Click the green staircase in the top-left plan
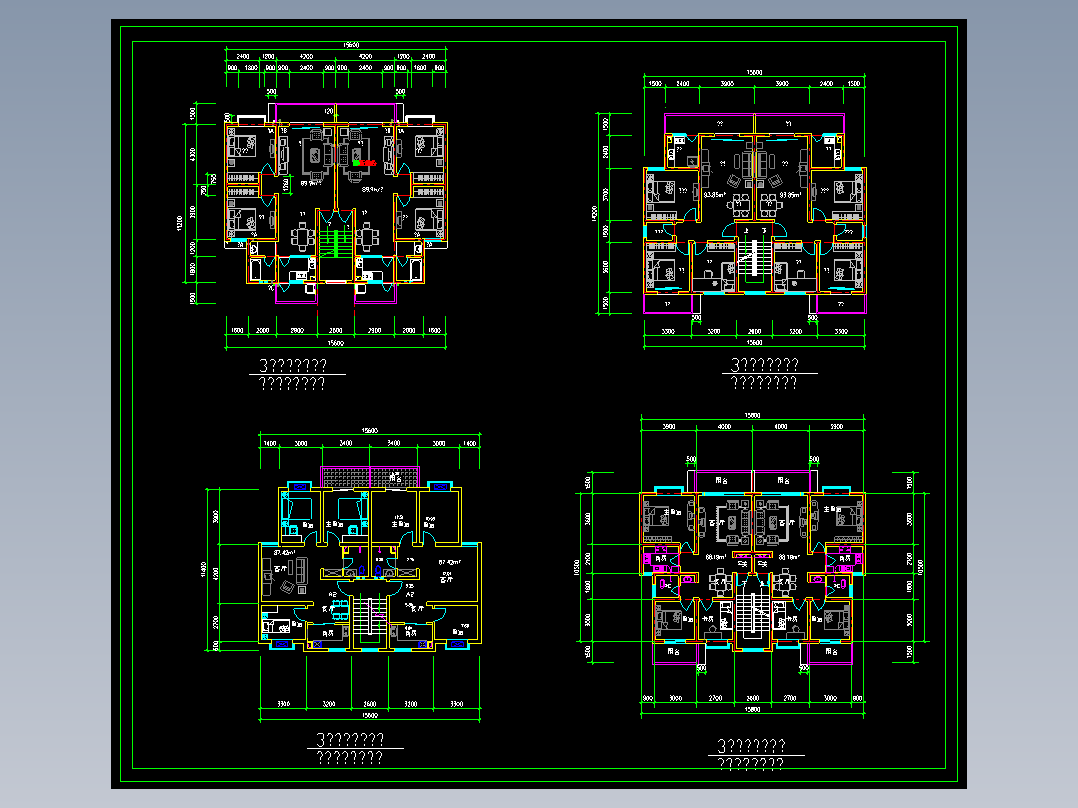Viewport: 1078px width, 808px height. 336,244
